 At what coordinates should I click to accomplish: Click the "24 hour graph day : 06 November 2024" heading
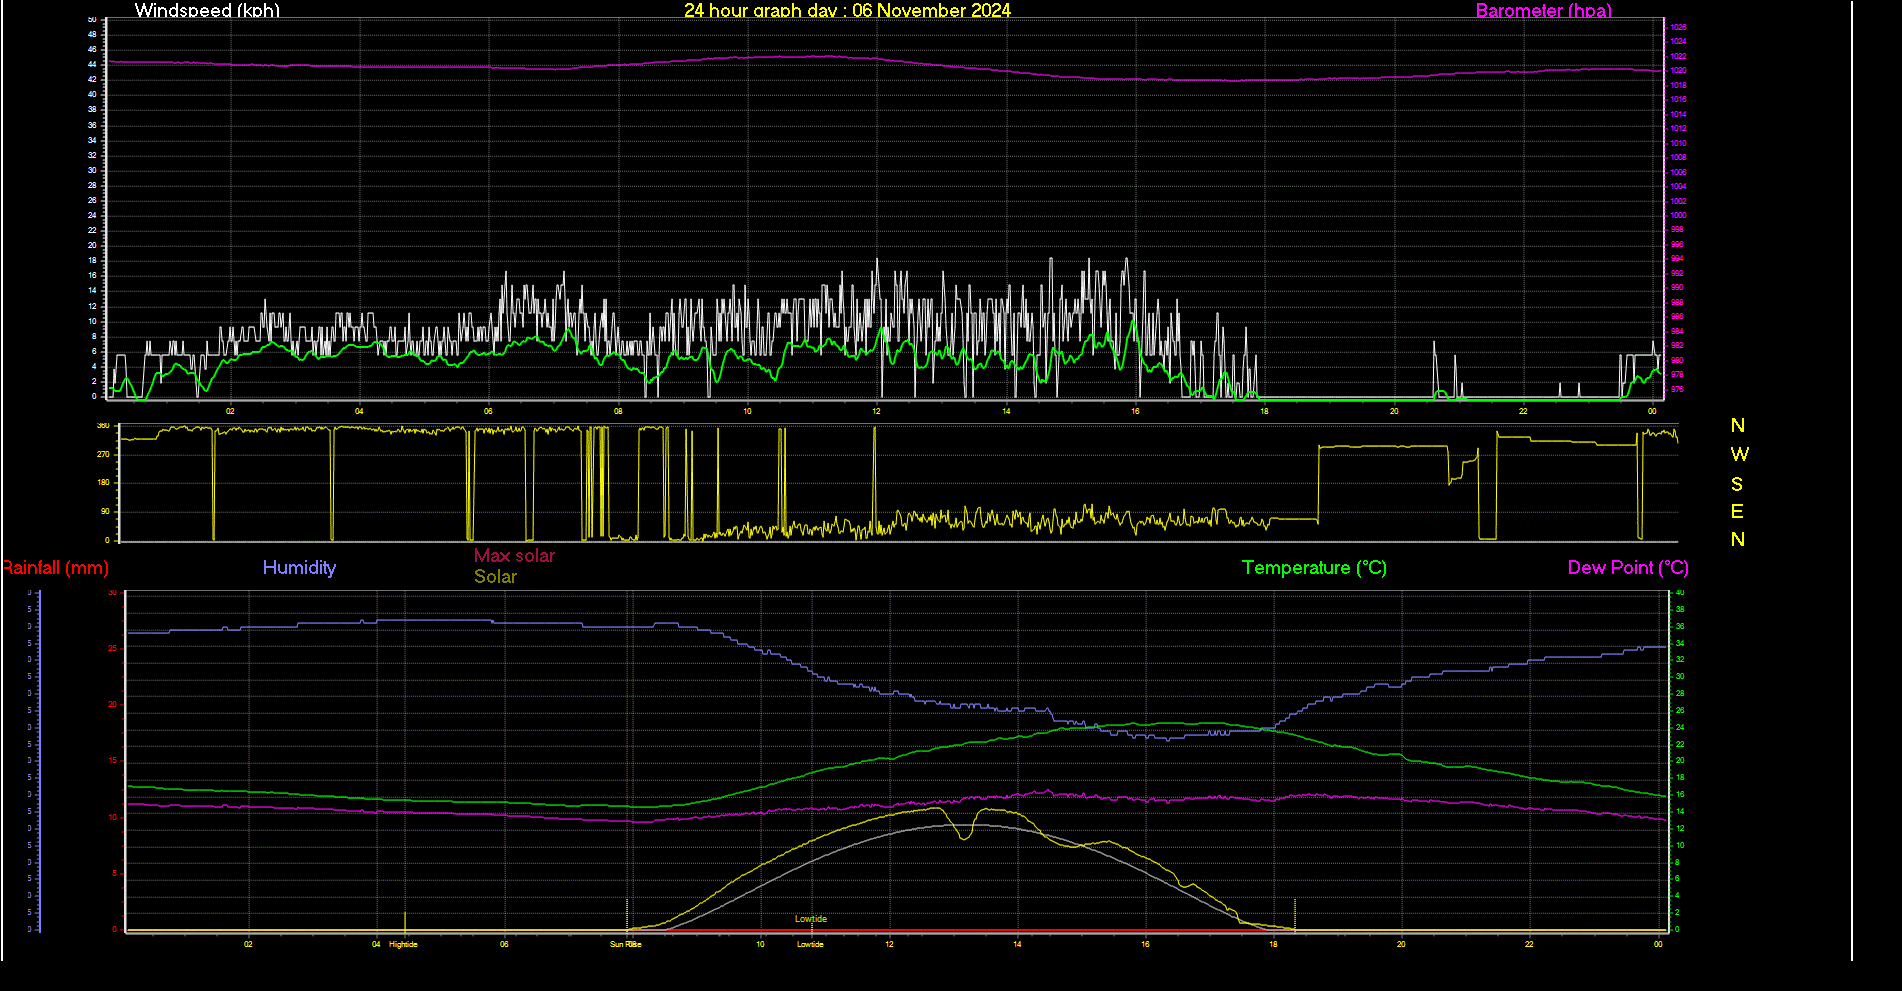click(847, 10)
